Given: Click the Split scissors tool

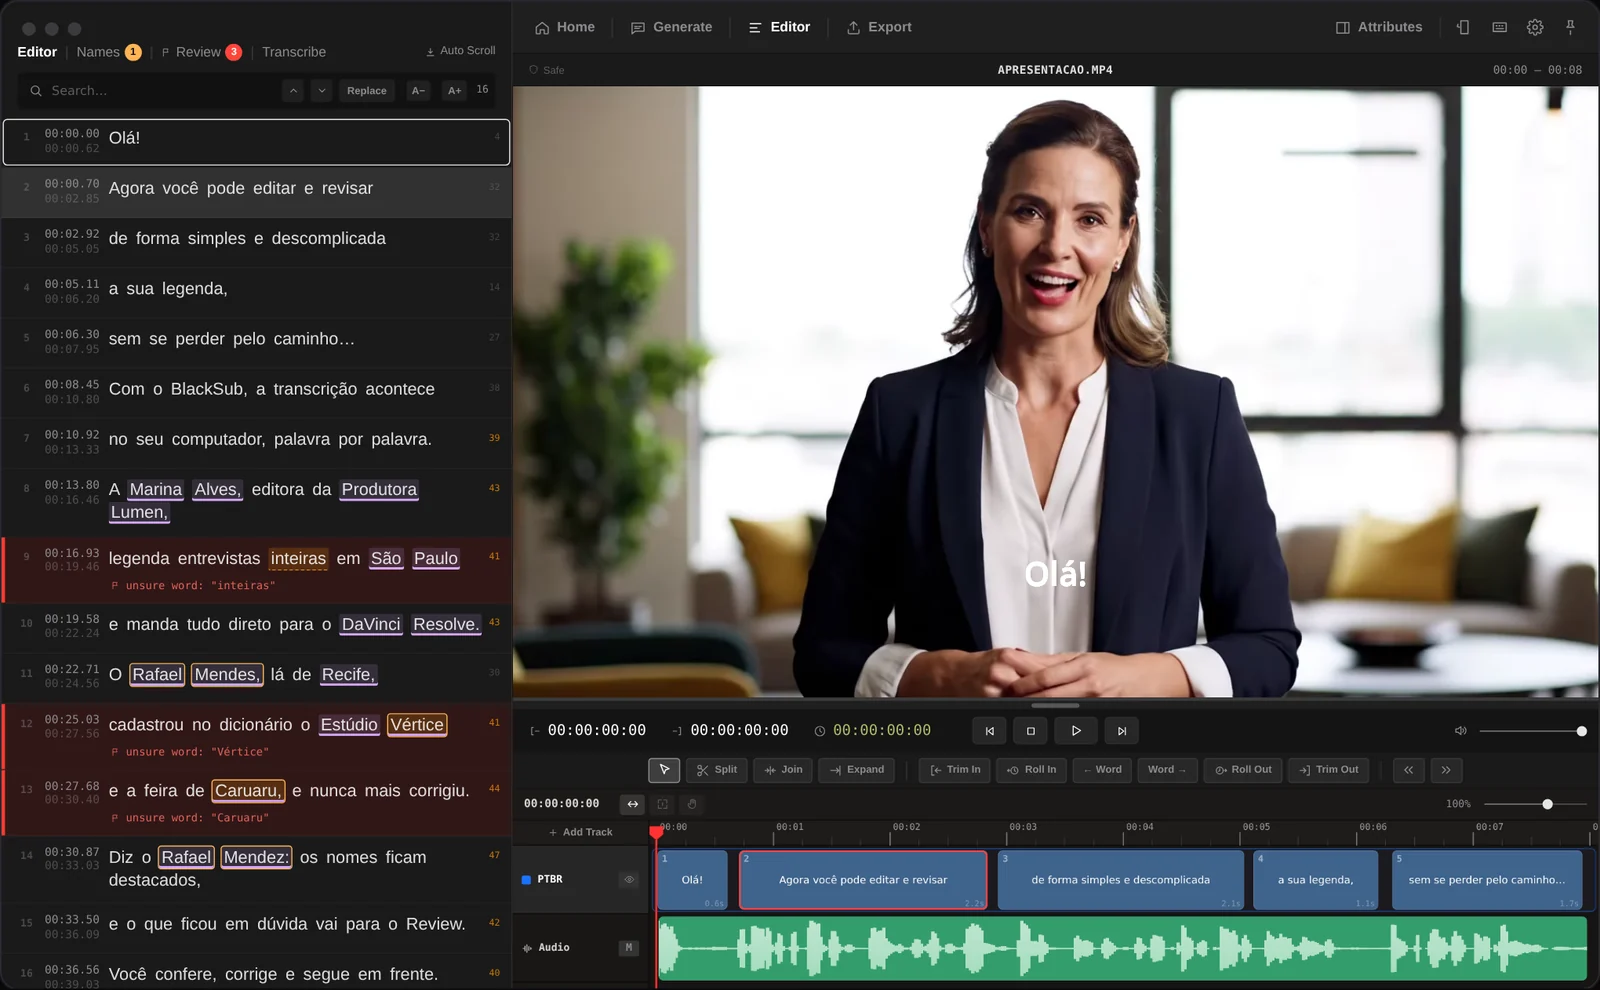Looking at the screenshot, I should tap(717, 770).
